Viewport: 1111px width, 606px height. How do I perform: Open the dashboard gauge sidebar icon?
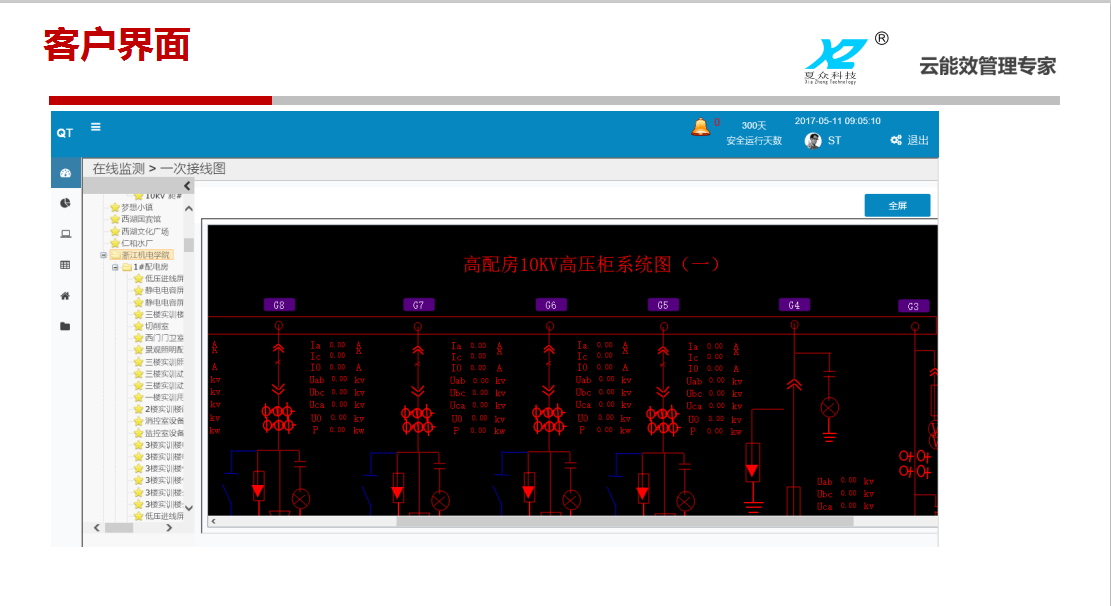click(x=65, y=173)
